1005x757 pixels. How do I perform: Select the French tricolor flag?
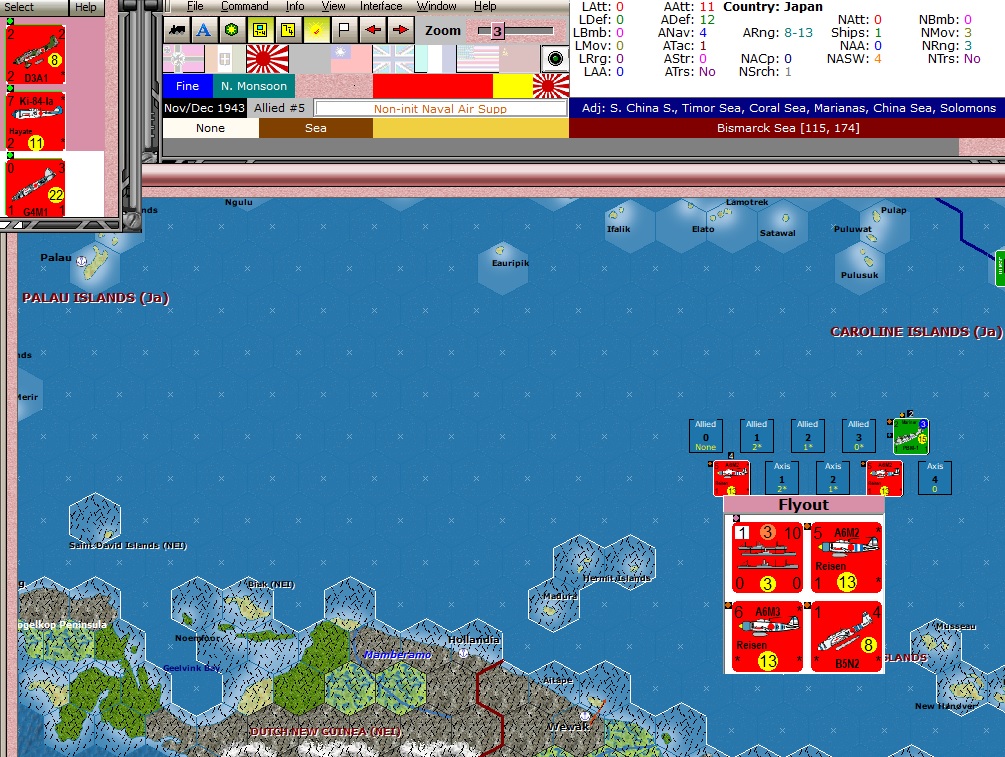[435, 59]
